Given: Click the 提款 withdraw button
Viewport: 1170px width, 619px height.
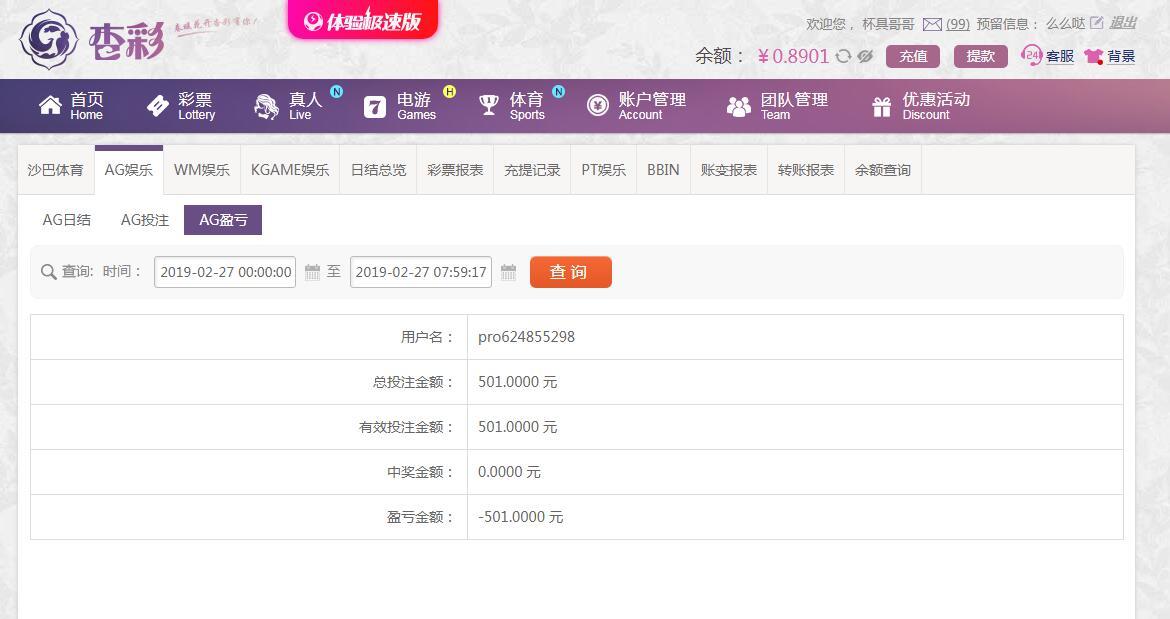Looking at the screenshot, I should [x=980, y=56].
